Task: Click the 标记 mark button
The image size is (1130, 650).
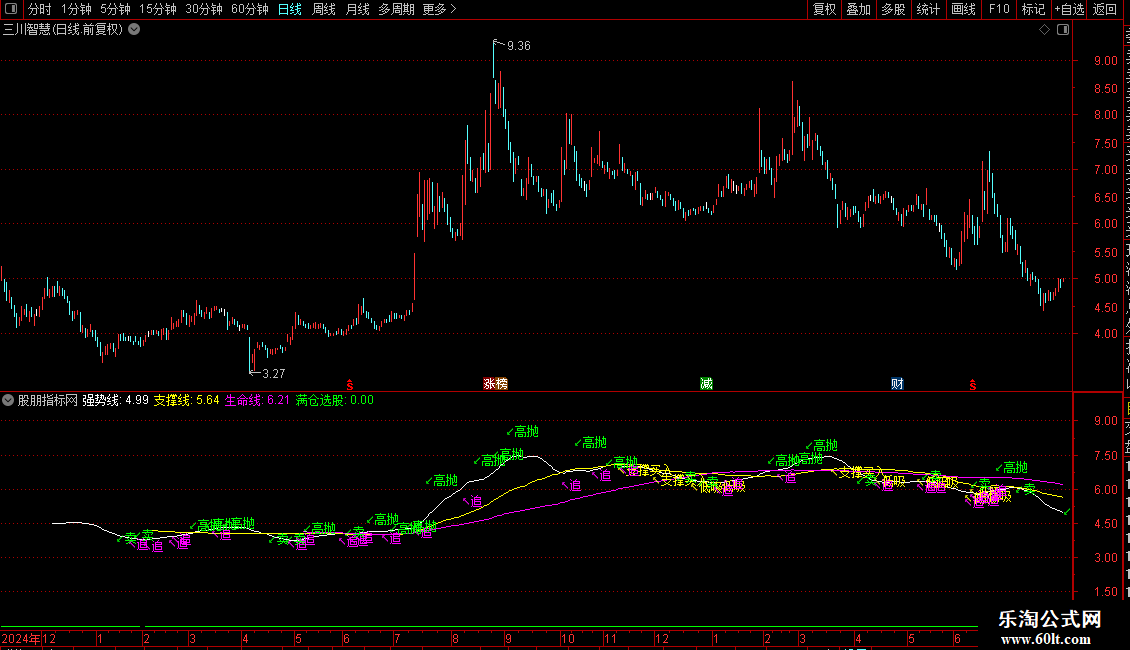Action: coord(1033,9)
